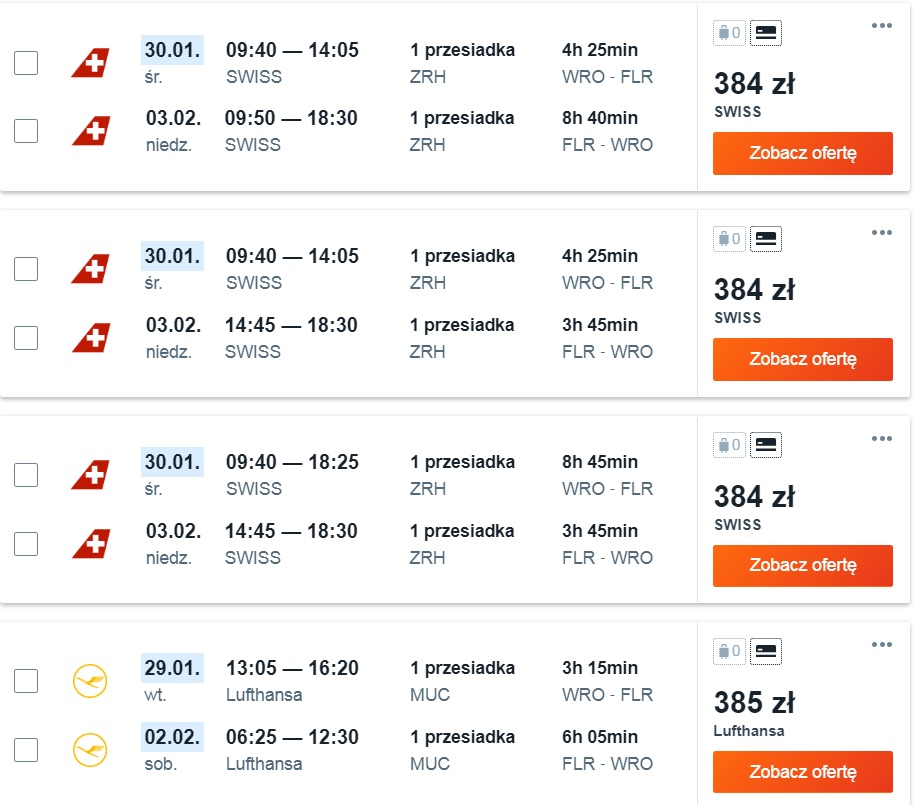Image resolution: width=915 pixels, height=805 pixels.
Task: Click the highlighted 02.02. return date
Action: [x=172, y=737]
